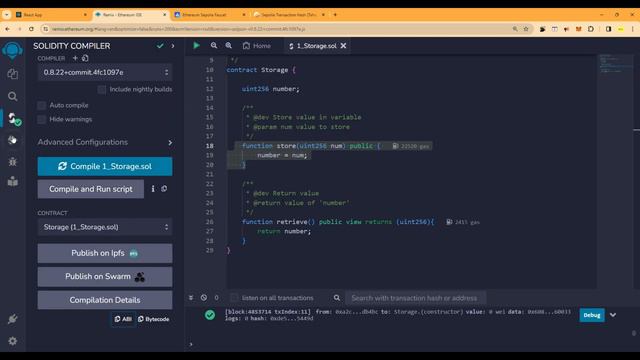Click Publish on Ipfs button
Viewport: 640px width, 360px height.
tap(105, 253)
